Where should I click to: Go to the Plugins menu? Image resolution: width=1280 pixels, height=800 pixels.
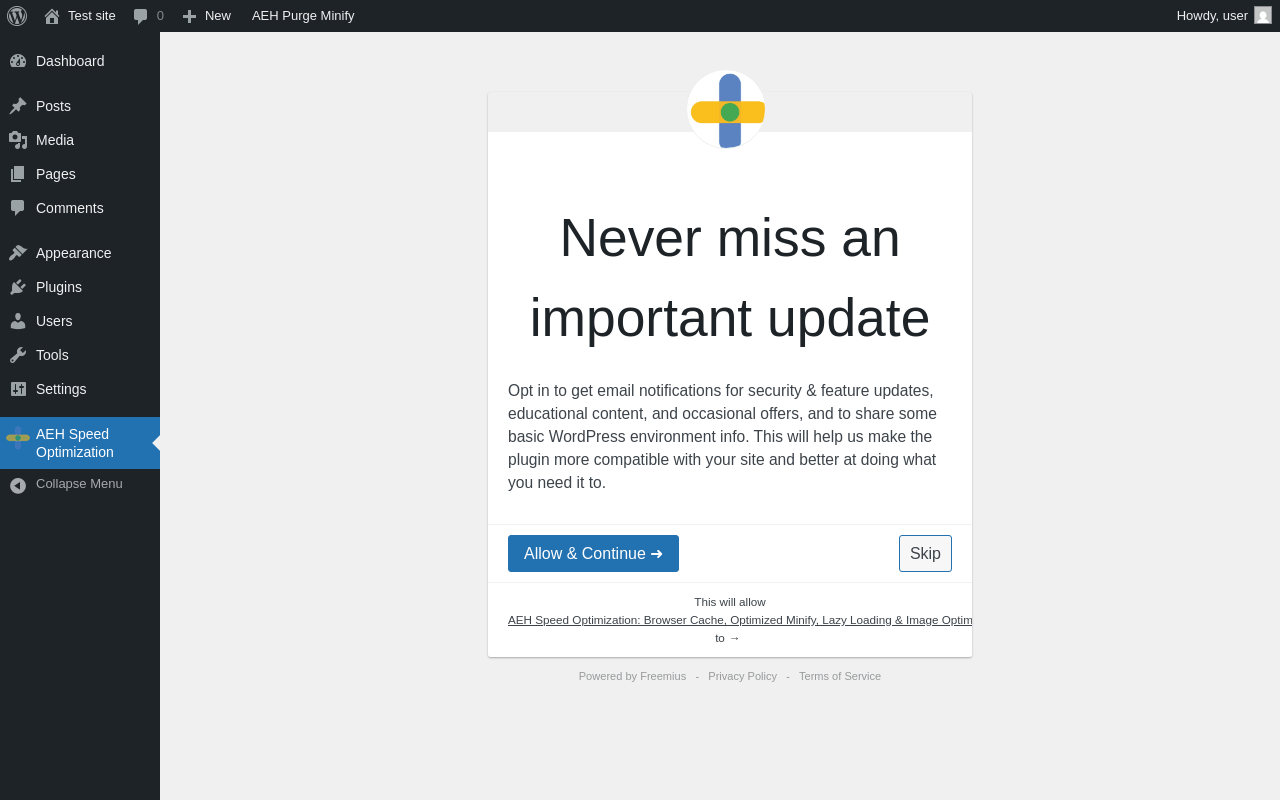tap(80, 287)
